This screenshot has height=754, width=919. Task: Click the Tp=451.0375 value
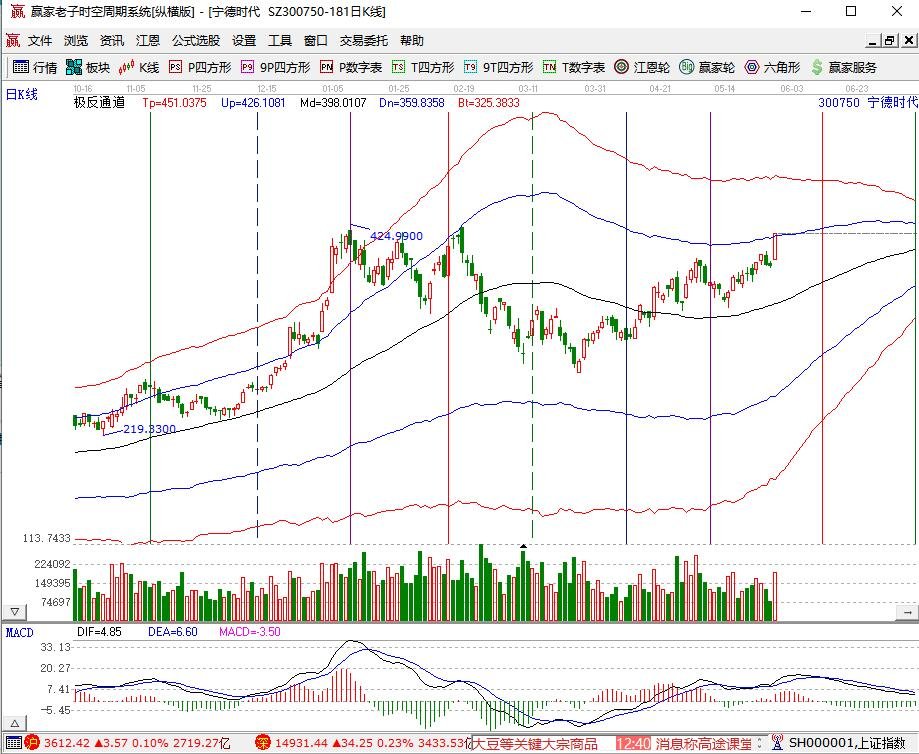(x=175, y=103)
